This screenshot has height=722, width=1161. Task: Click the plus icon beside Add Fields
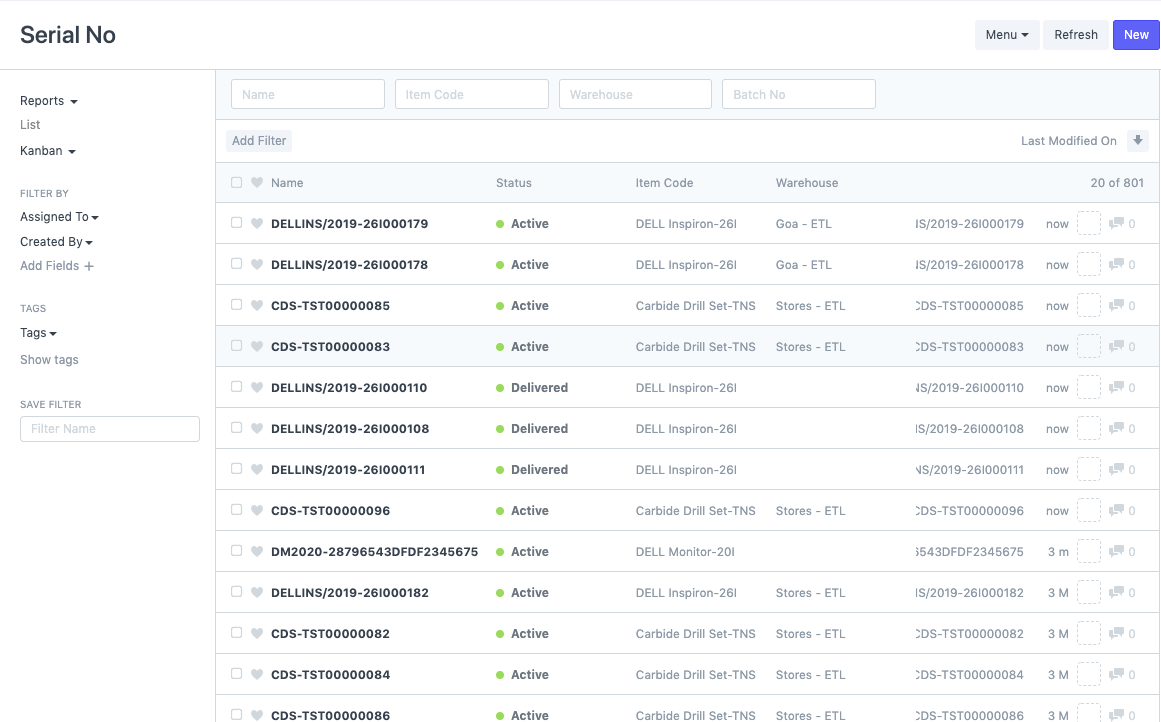click(89, 266)
